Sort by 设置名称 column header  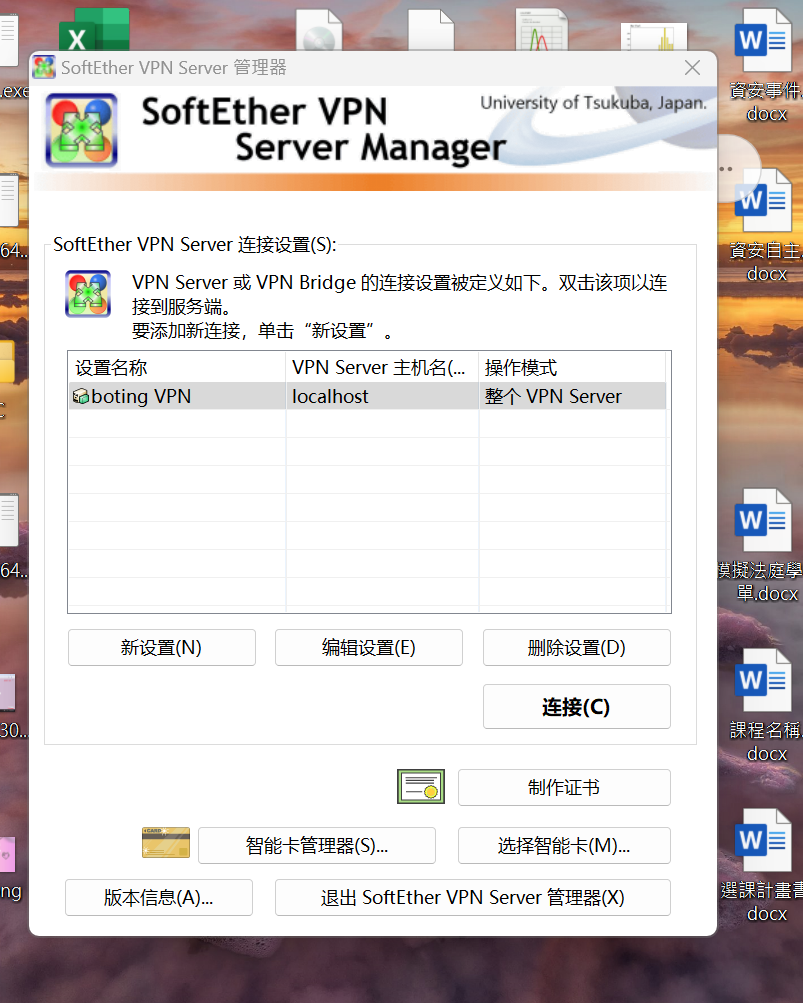coord(177,367)
